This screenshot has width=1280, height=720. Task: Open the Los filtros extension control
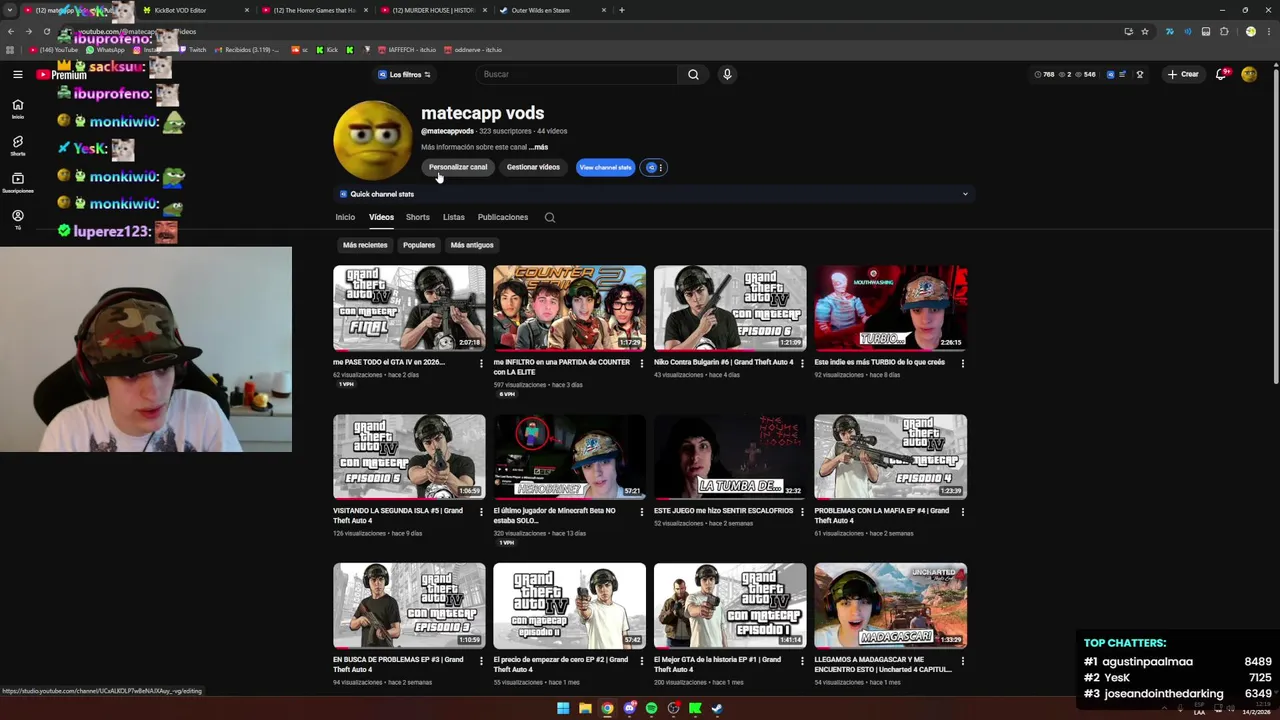click(404, 74)
